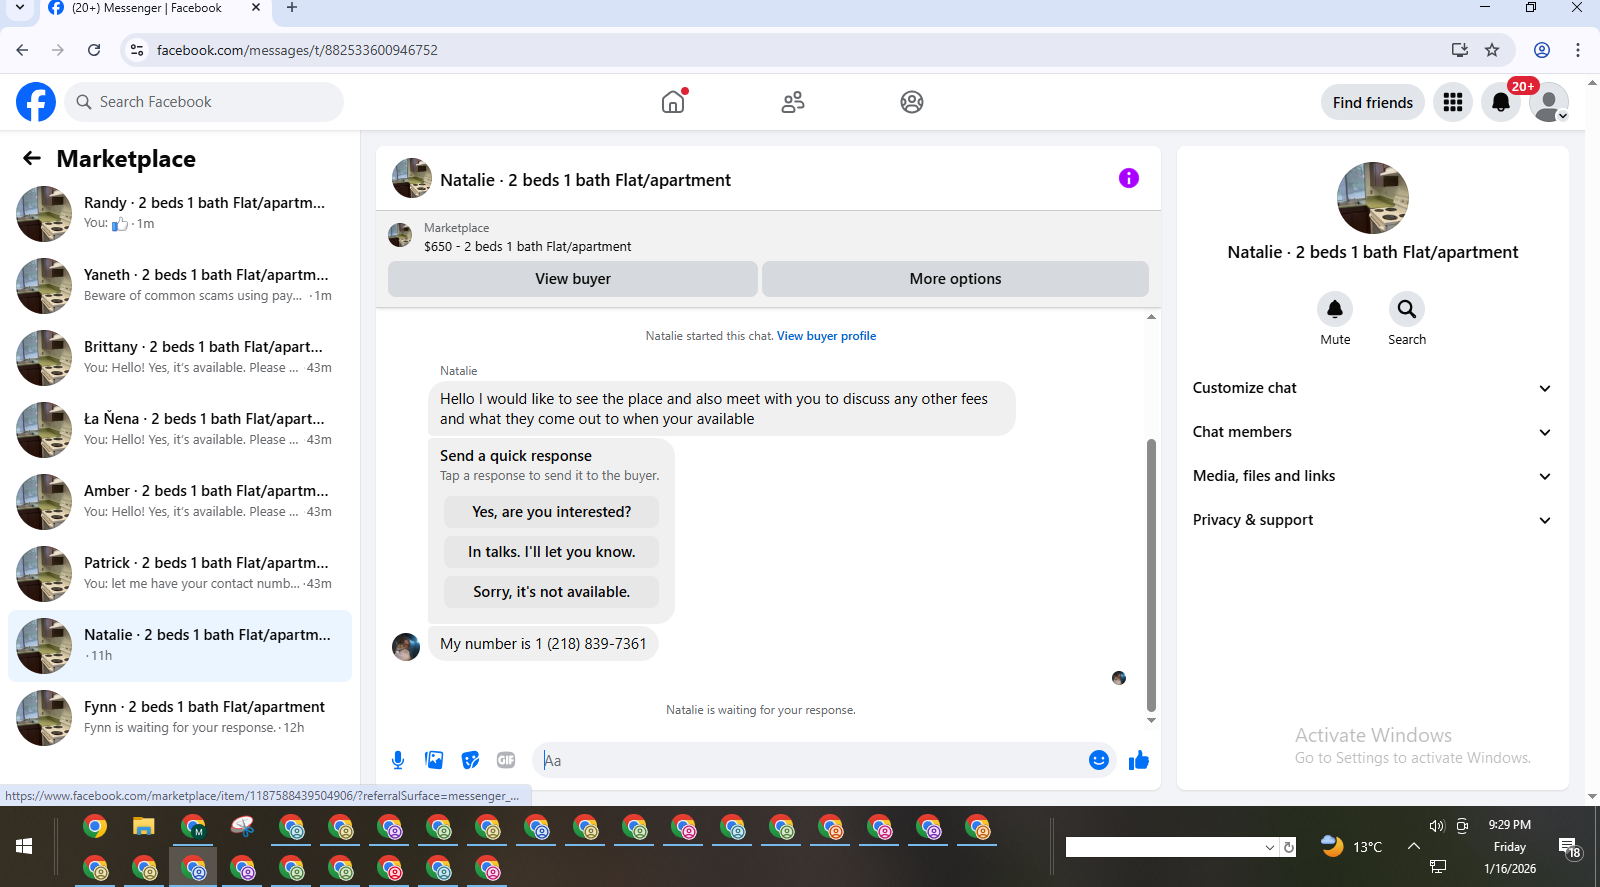
Task: Click the install app icon in address bar
Action: [1460, 50]
